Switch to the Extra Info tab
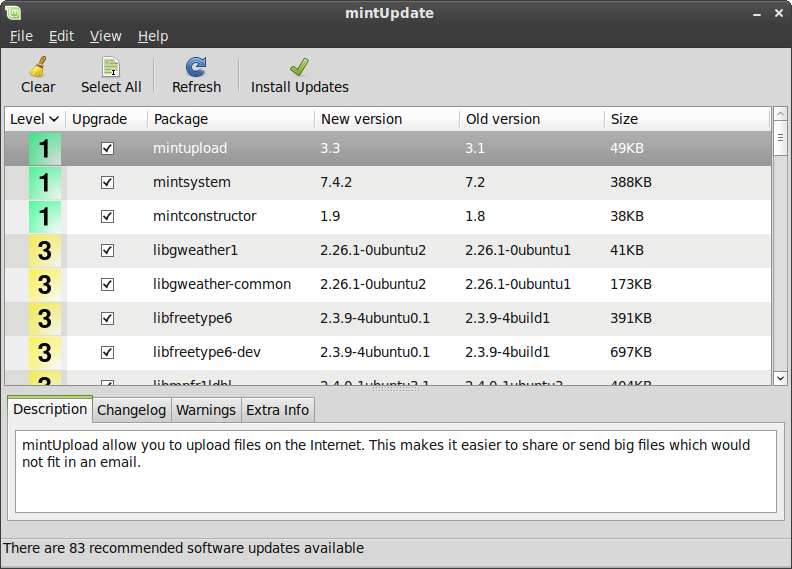 277,410
